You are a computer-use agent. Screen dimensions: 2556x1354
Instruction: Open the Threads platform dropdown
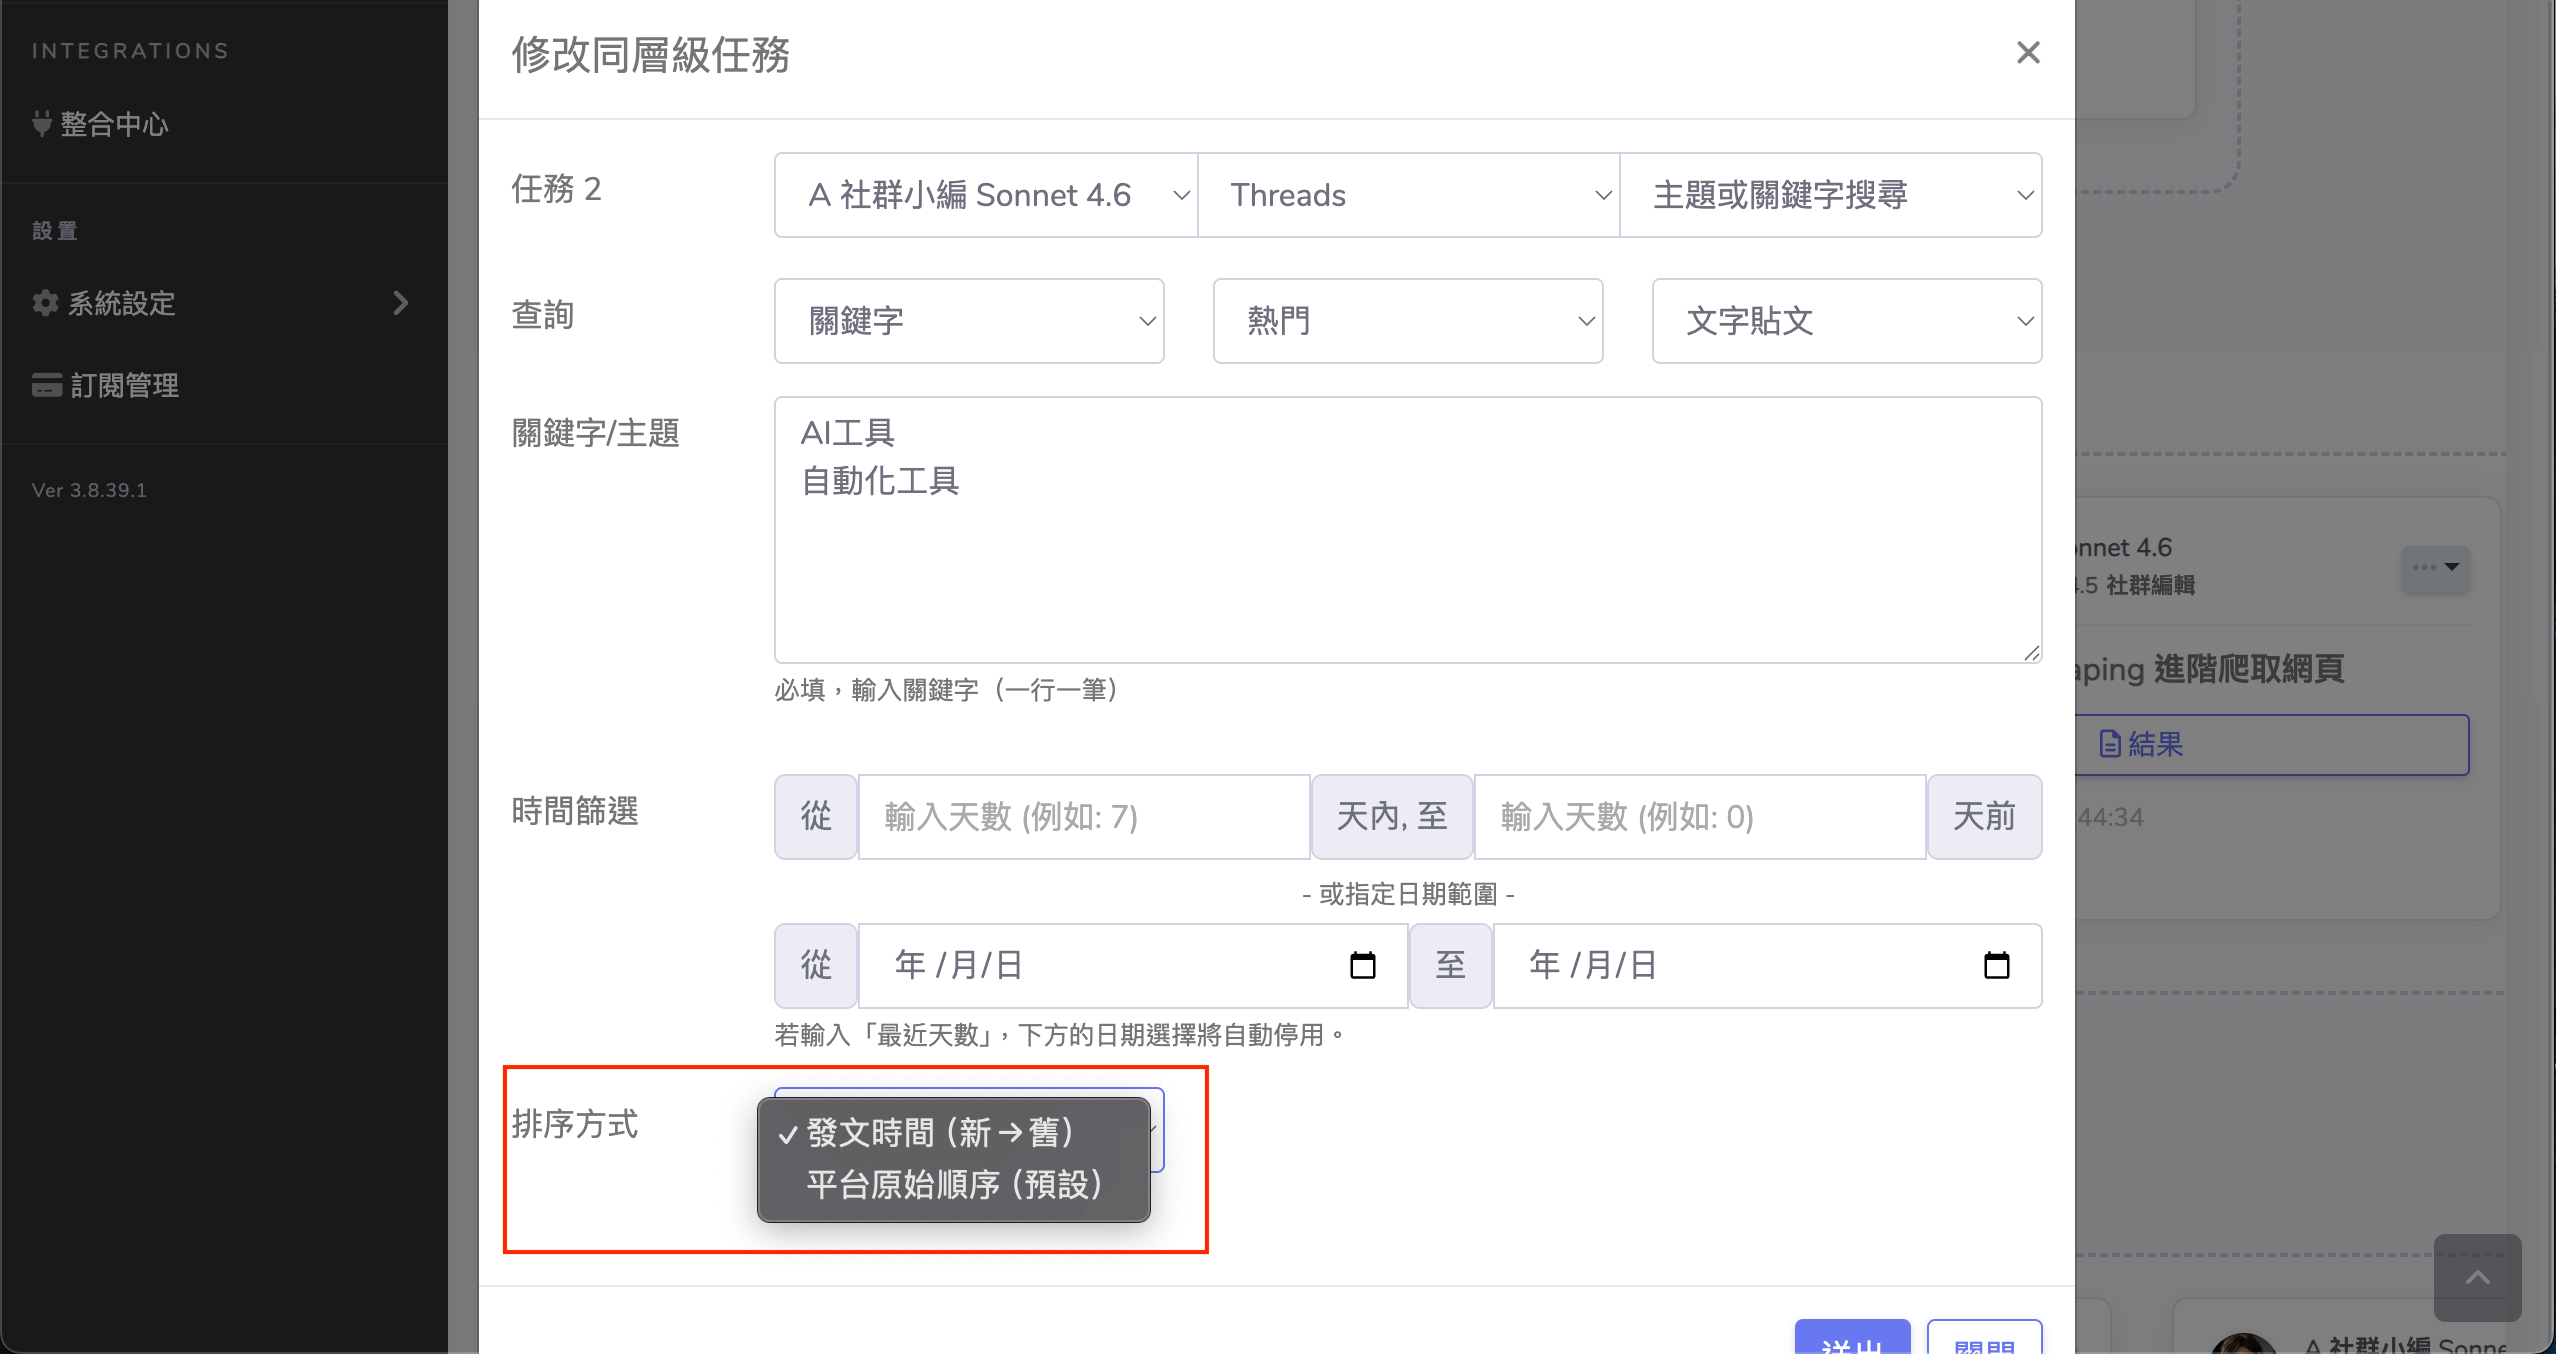coord(1407,195)
